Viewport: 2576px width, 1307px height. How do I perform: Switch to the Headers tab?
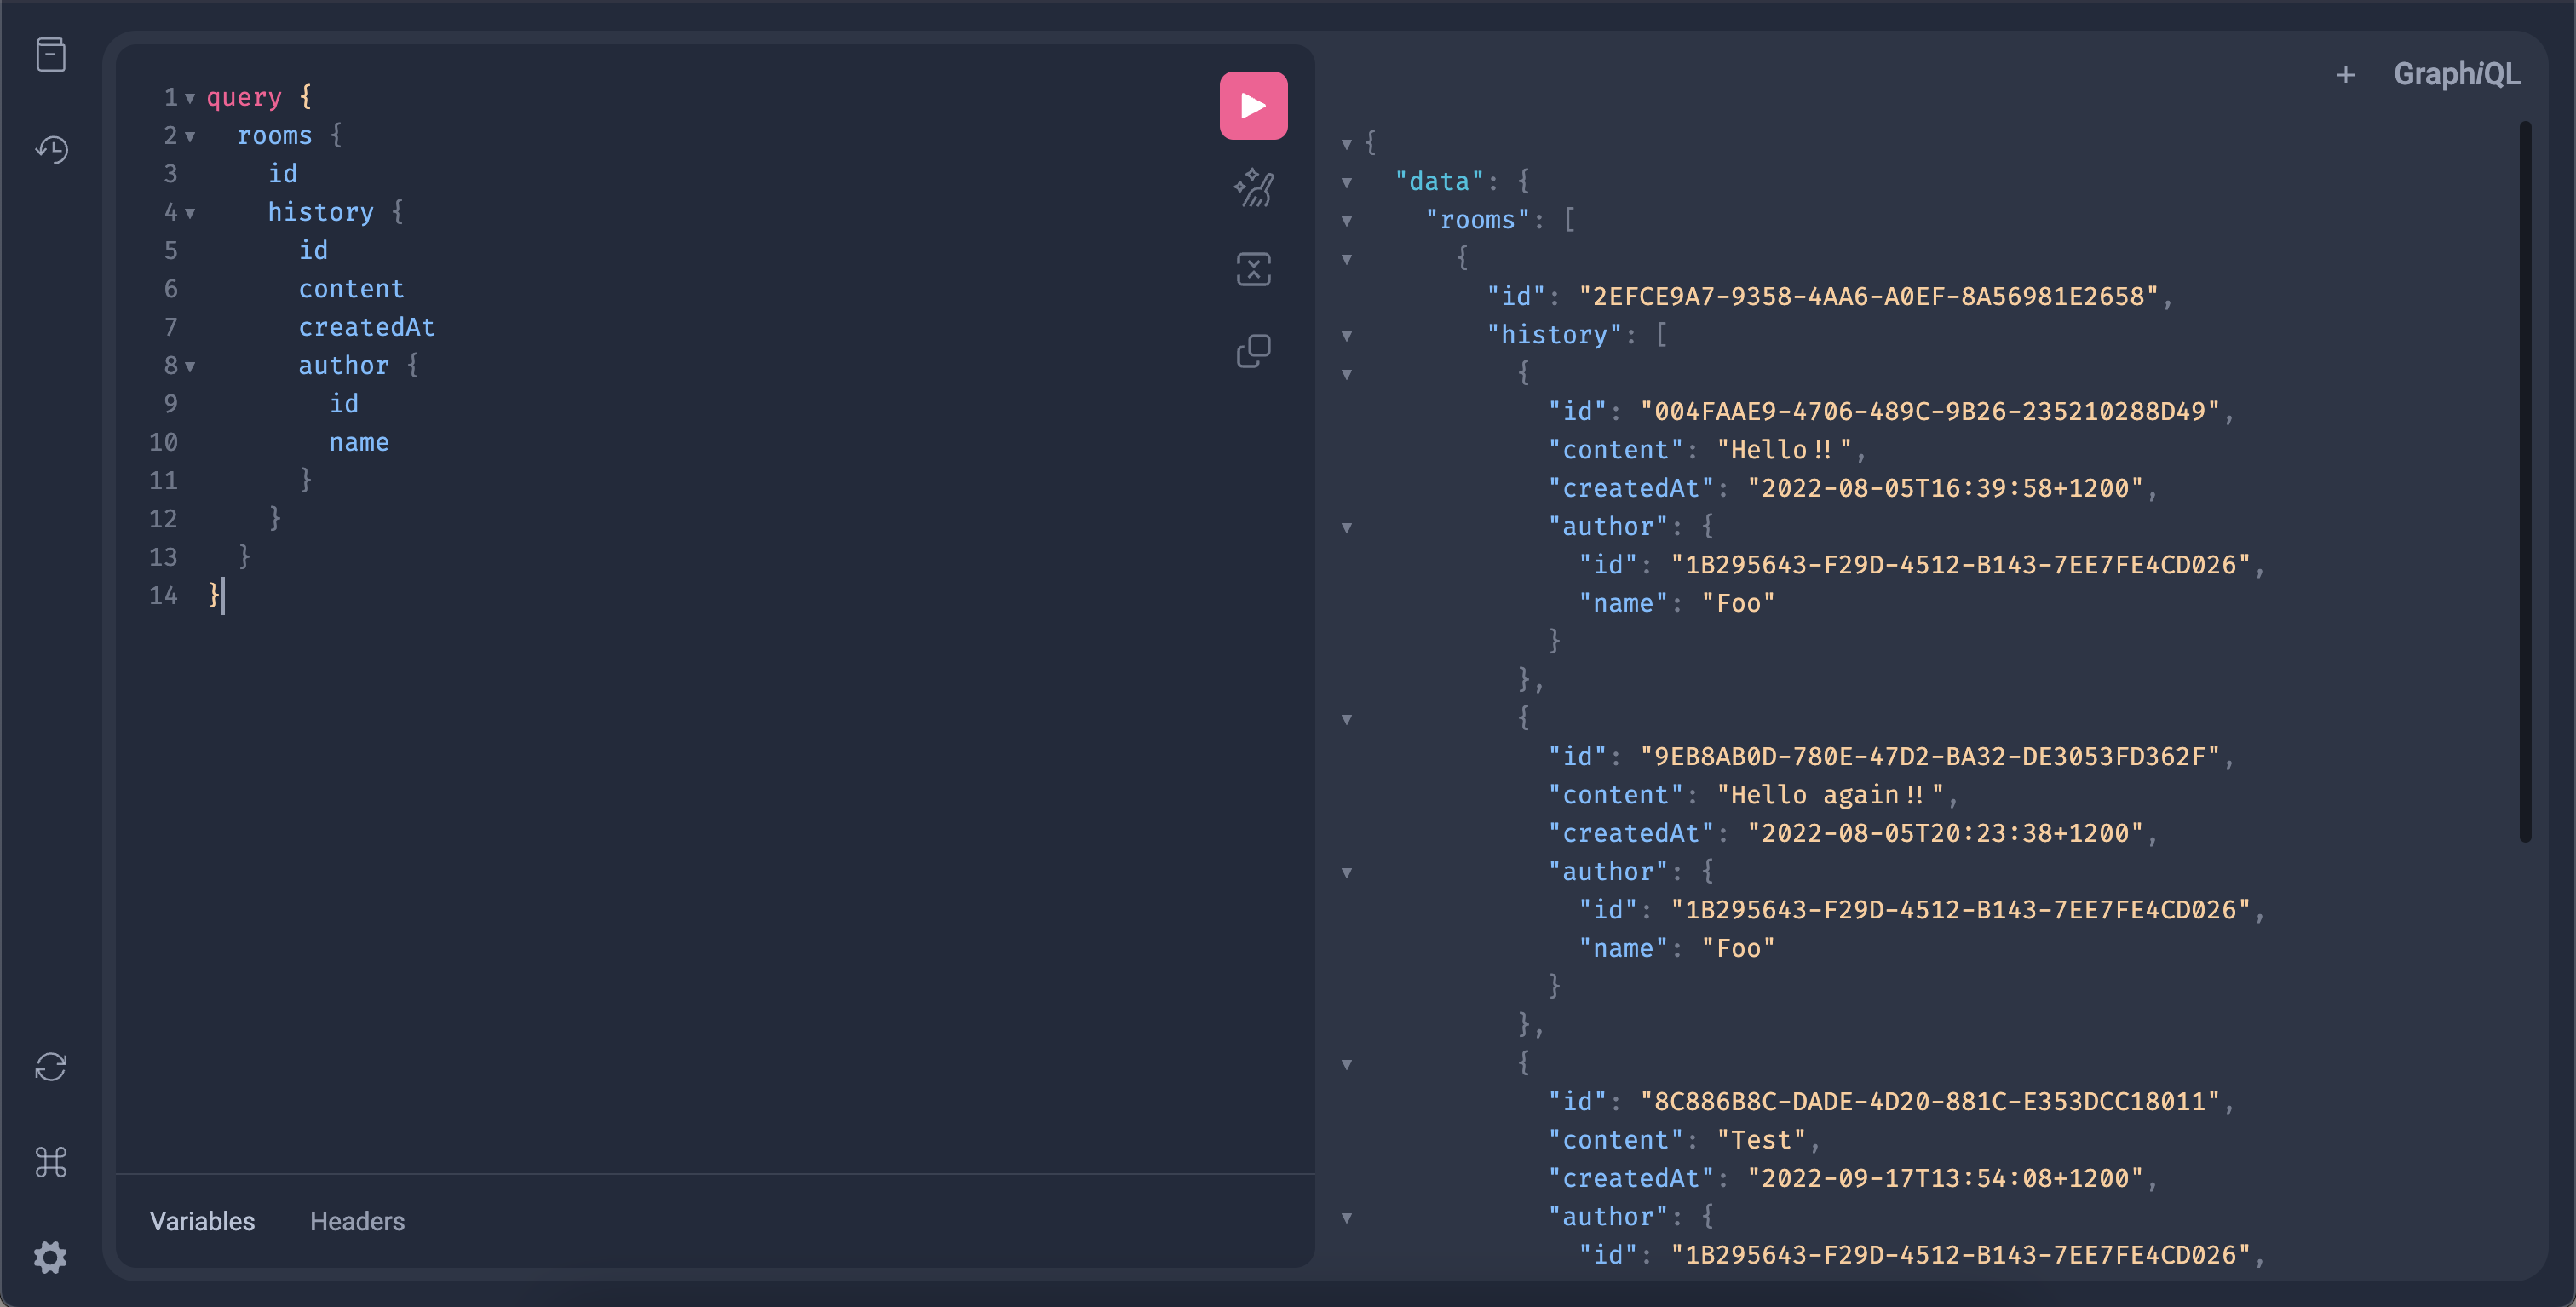point(357,1221)
